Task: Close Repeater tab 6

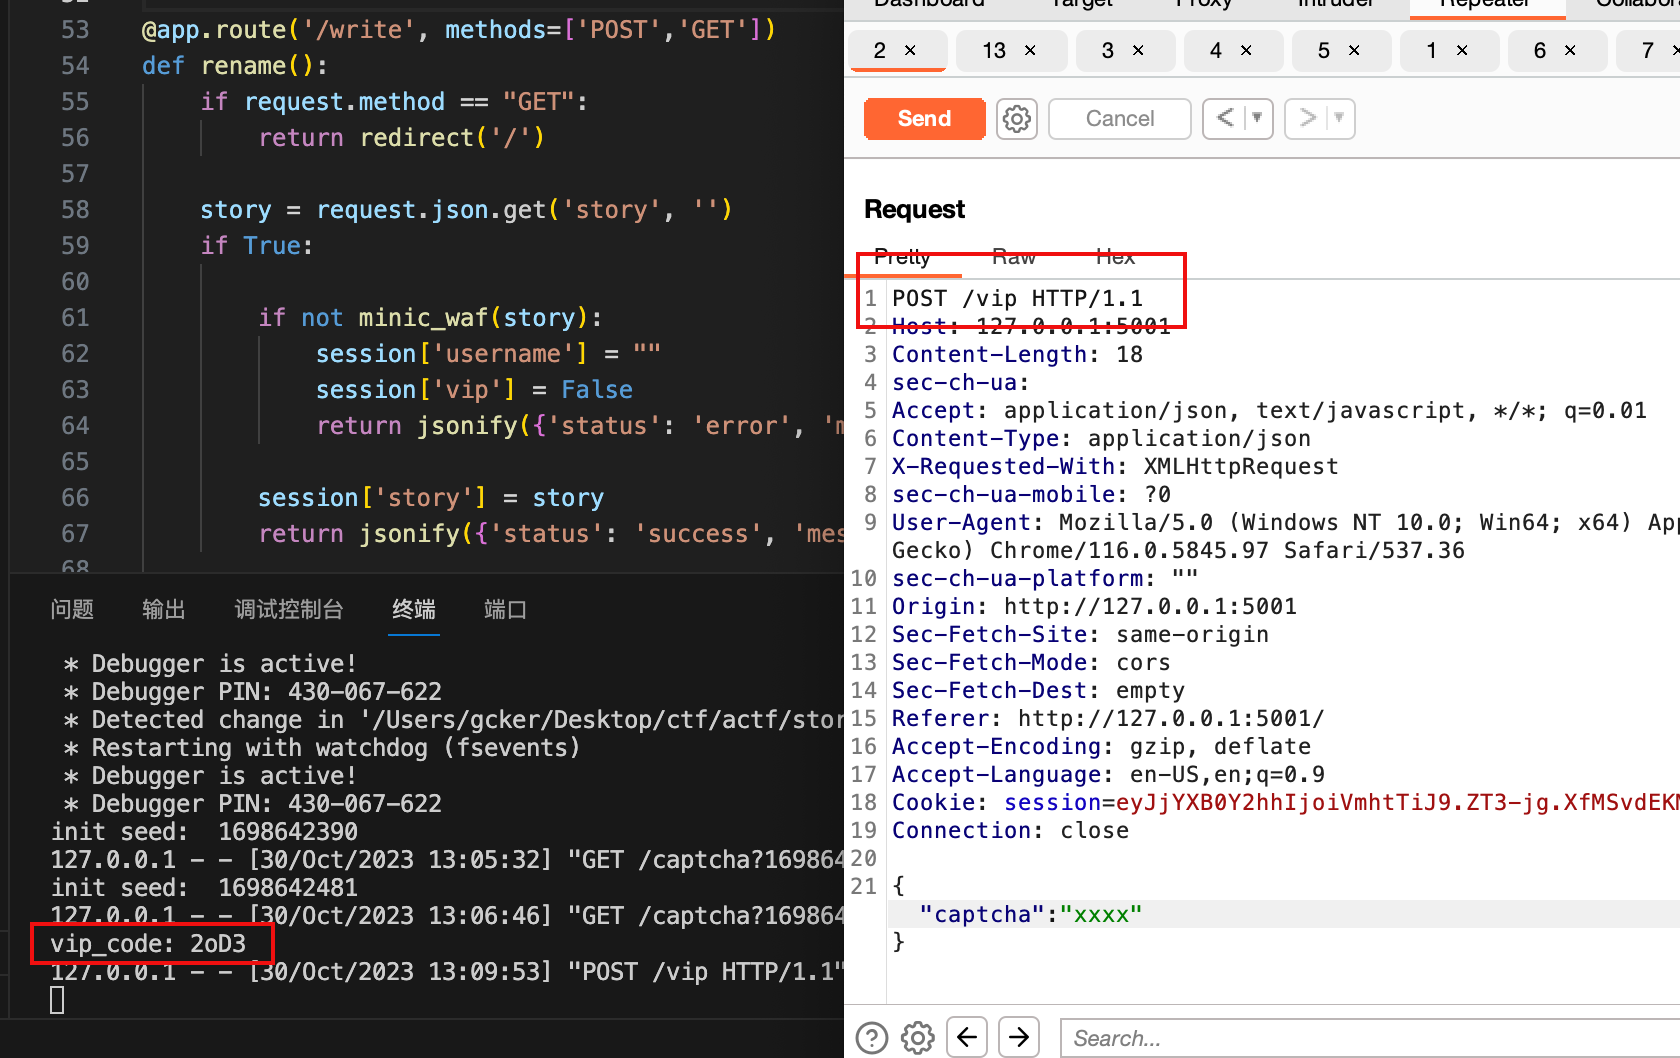Action: tap(1570, 51)
